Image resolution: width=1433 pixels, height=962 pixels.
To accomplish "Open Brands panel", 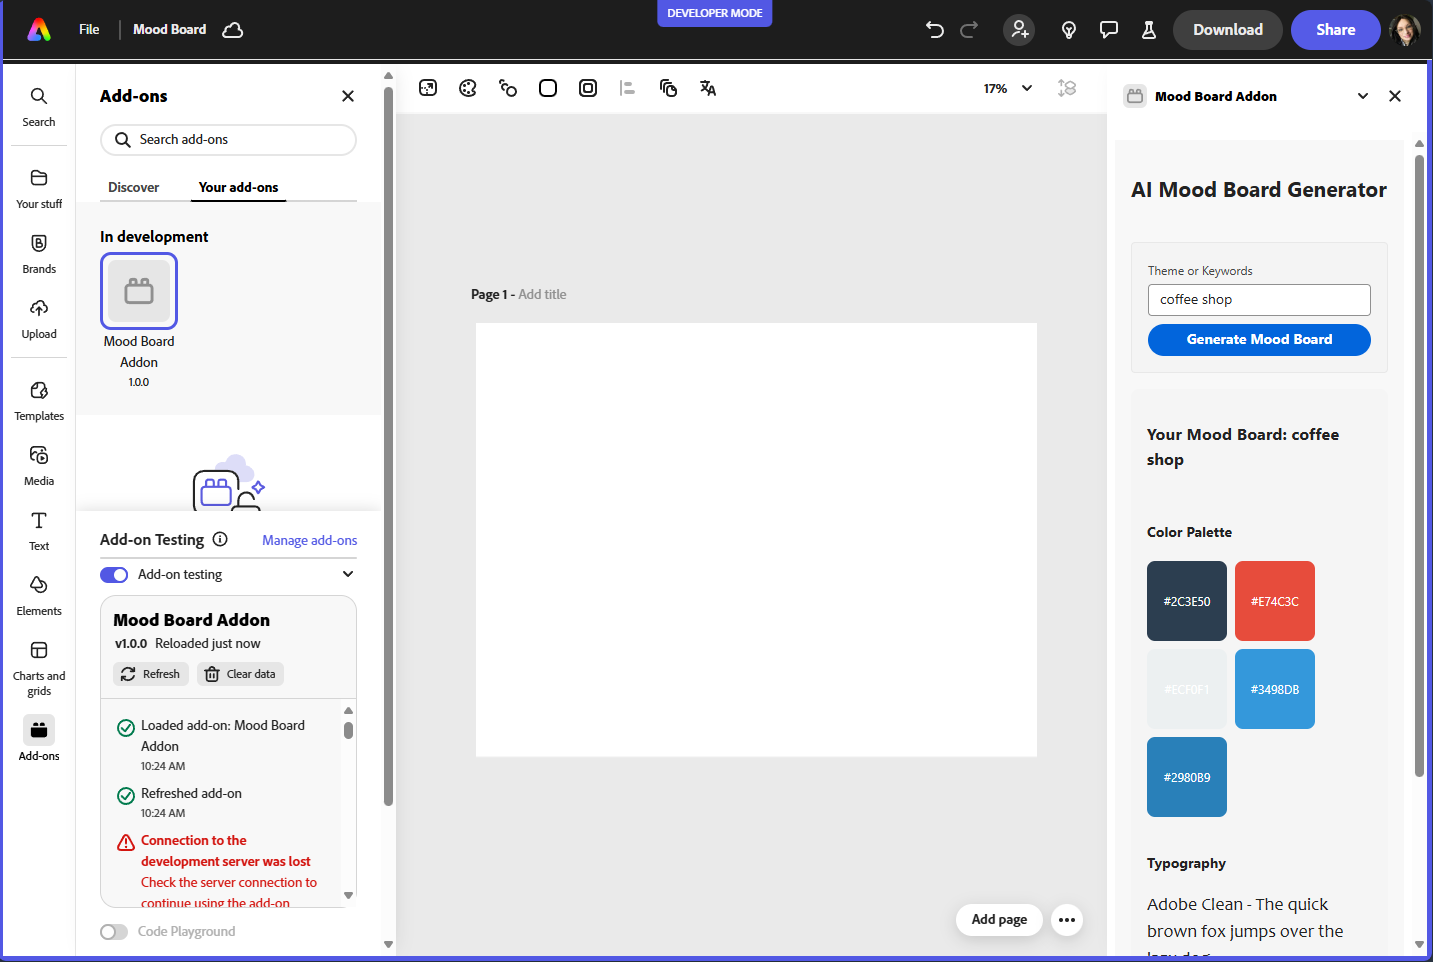I will (39, 254).
